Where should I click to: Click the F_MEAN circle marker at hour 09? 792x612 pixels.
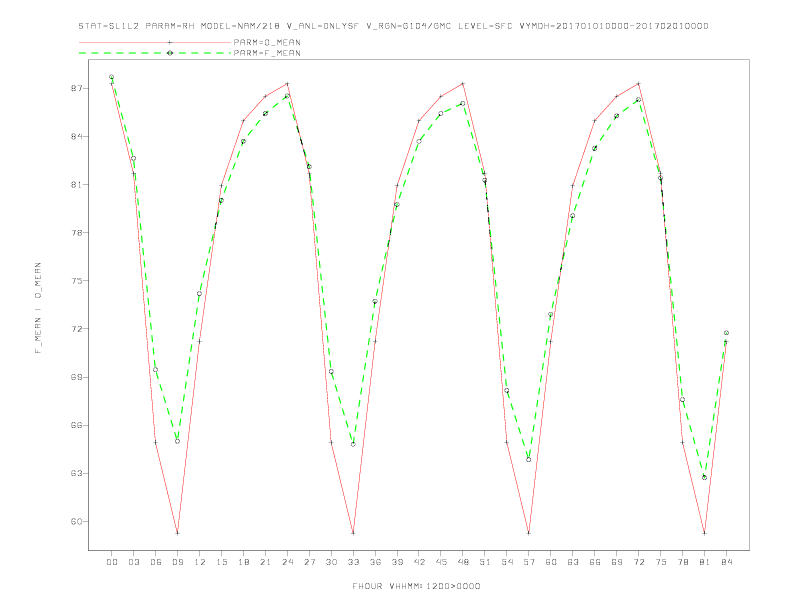point(177,441)
